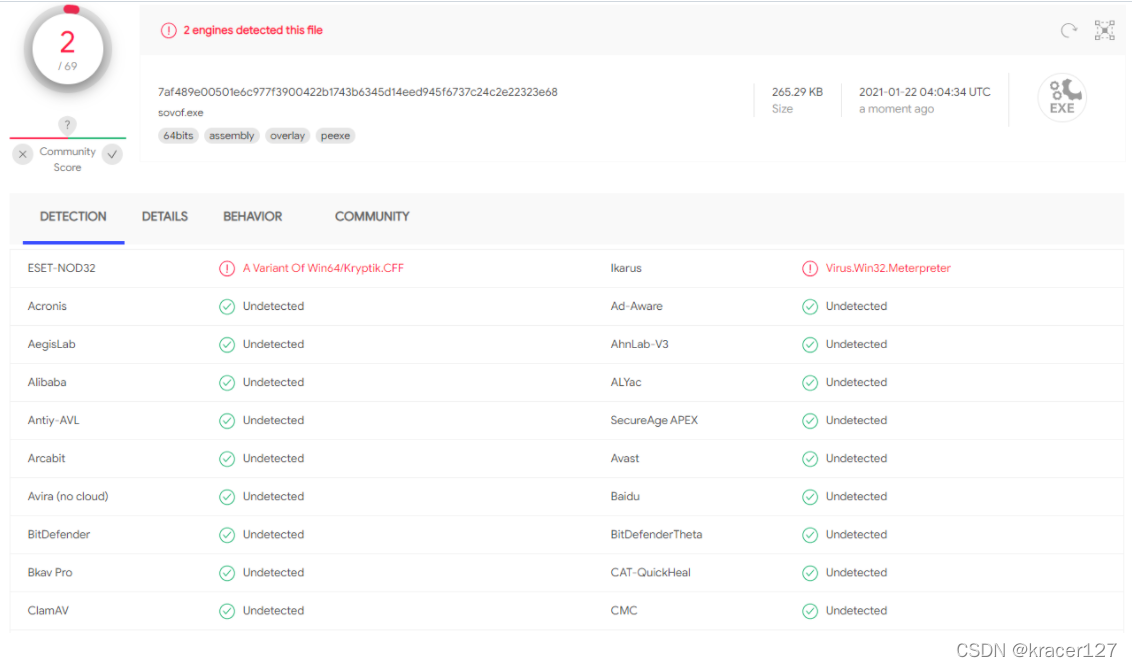Click green checkmark beside Acronis Undetected
1132x667 pixels.
(x=227, y=306)
